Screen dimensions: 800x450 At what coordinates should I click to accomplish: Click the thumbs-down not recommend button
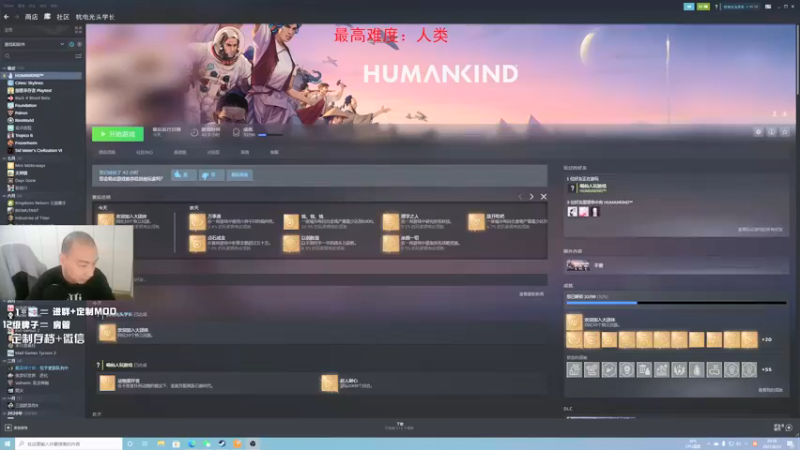pyautogui.click(x=211, y=175)
